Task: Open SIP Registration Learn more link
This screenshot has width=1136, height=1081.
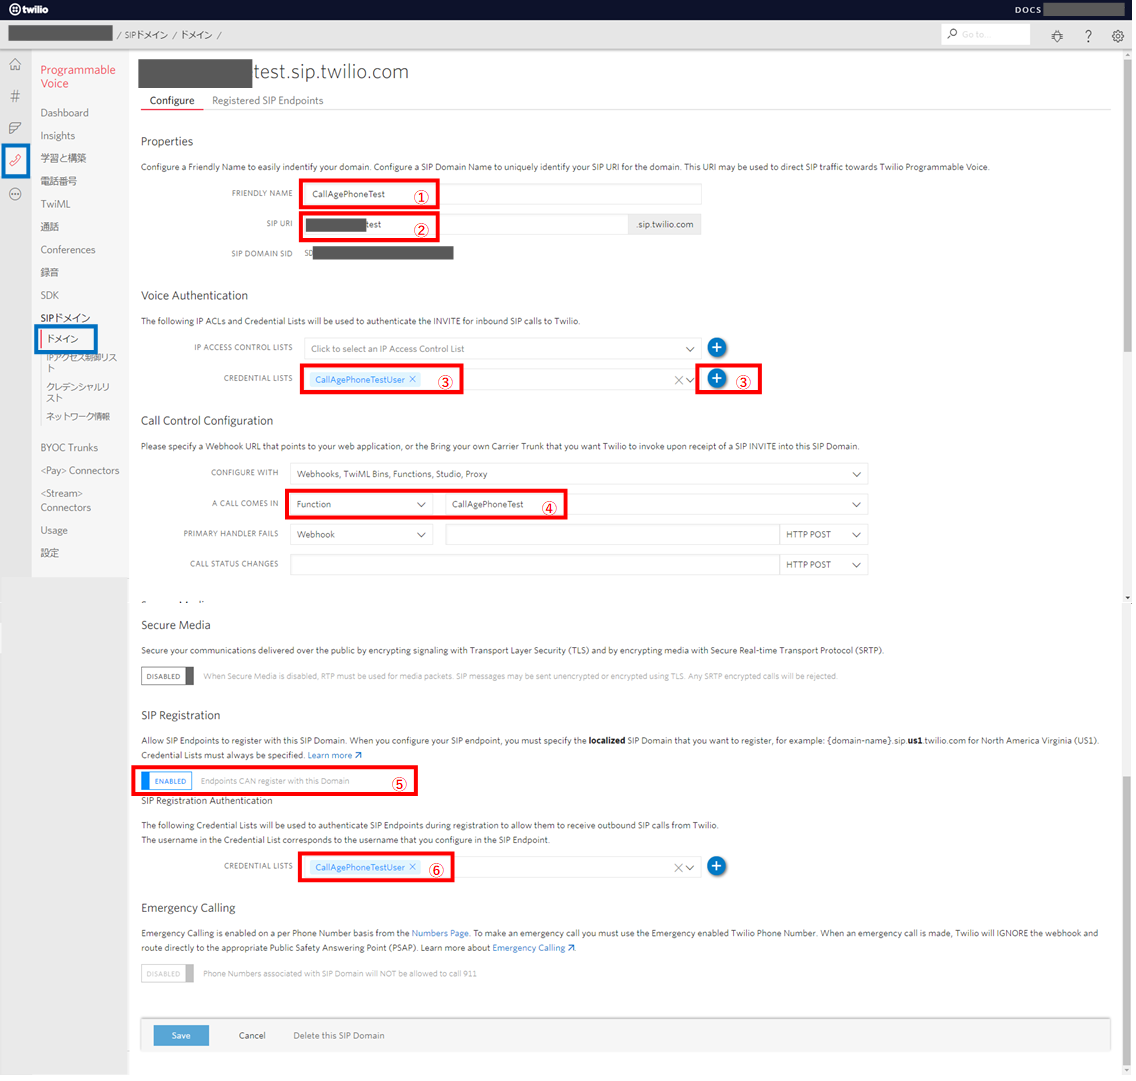Action: [x=335, y=757]
